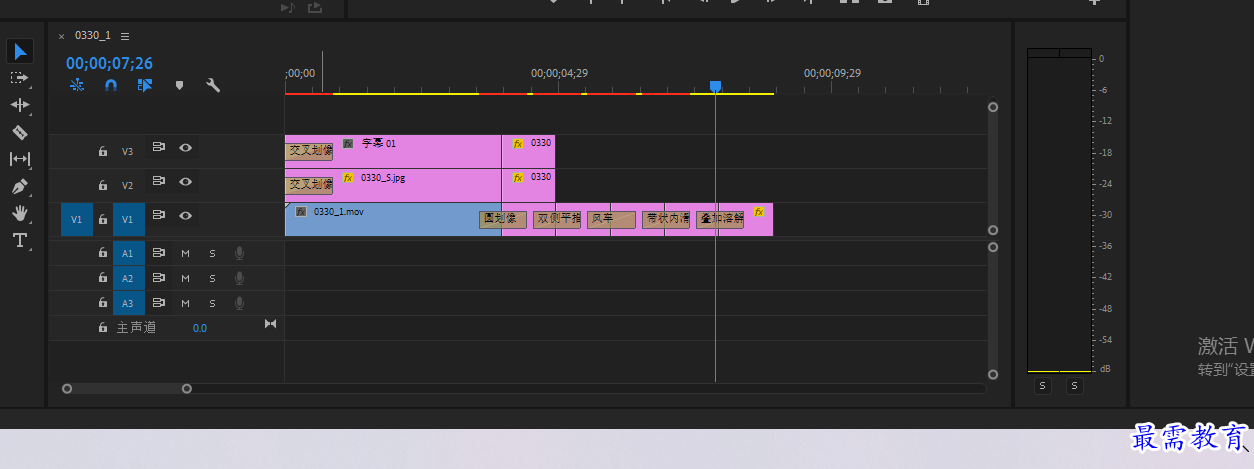Screen dimensions: 1254x469
Task: Select the Slip tool
Action: coord(20,159)
